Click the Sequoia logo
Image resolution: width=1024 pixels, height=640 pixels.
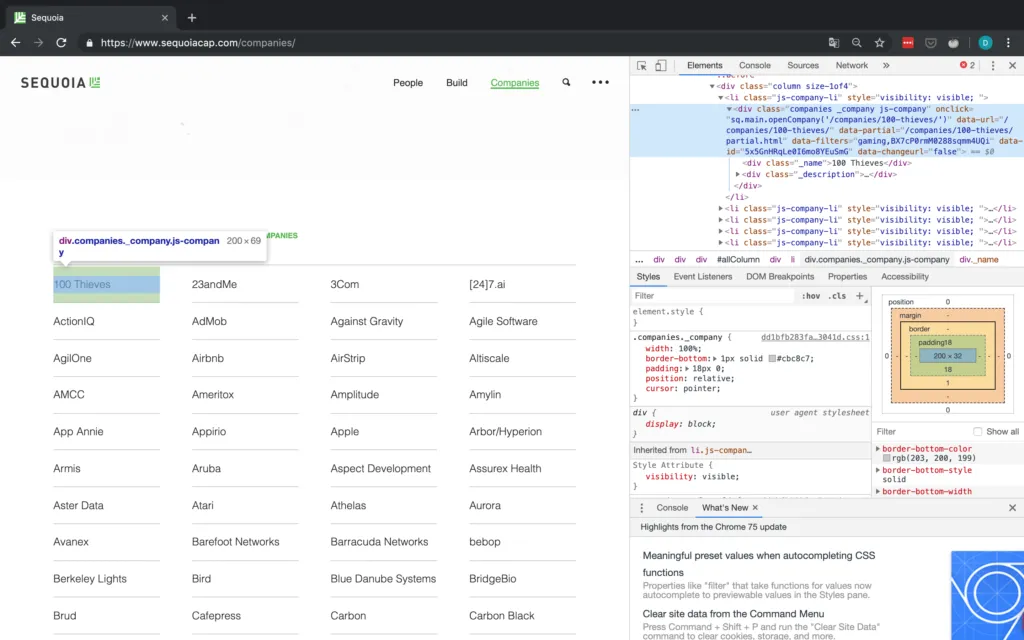pyautogui.click(x=61, y=83)
